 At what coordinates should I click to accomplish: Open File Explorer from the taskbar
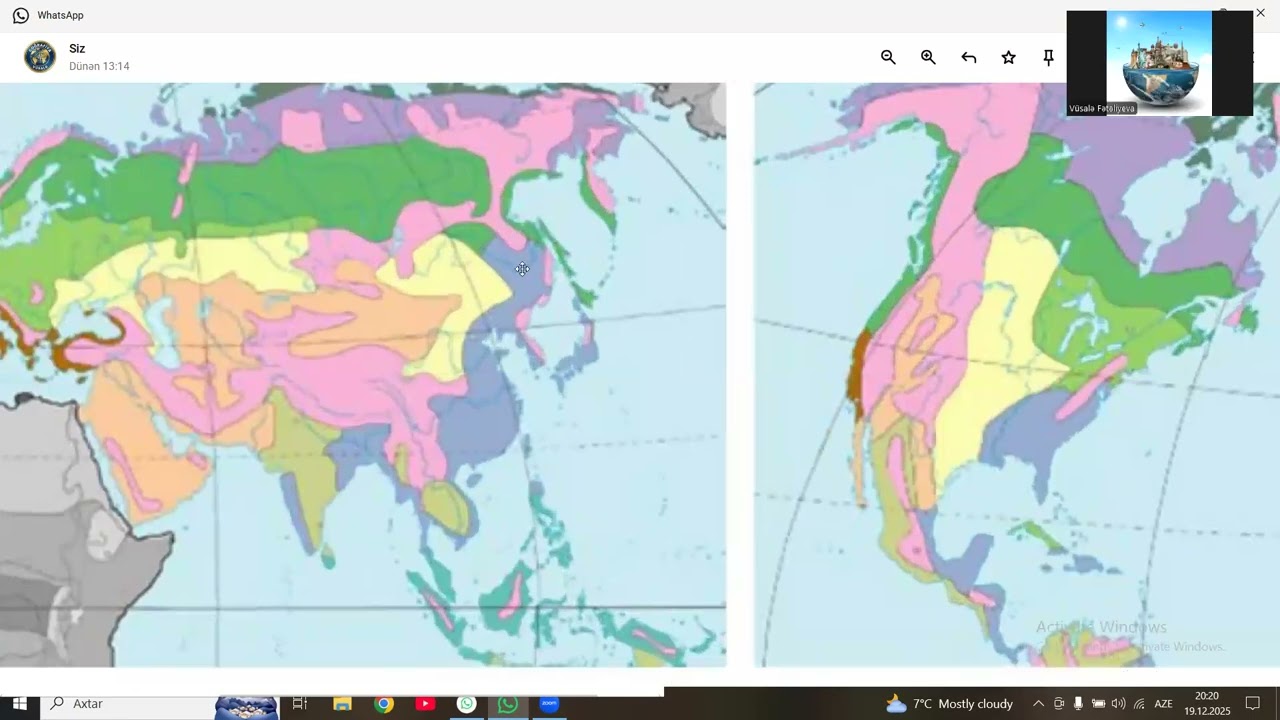coord(342,704)
